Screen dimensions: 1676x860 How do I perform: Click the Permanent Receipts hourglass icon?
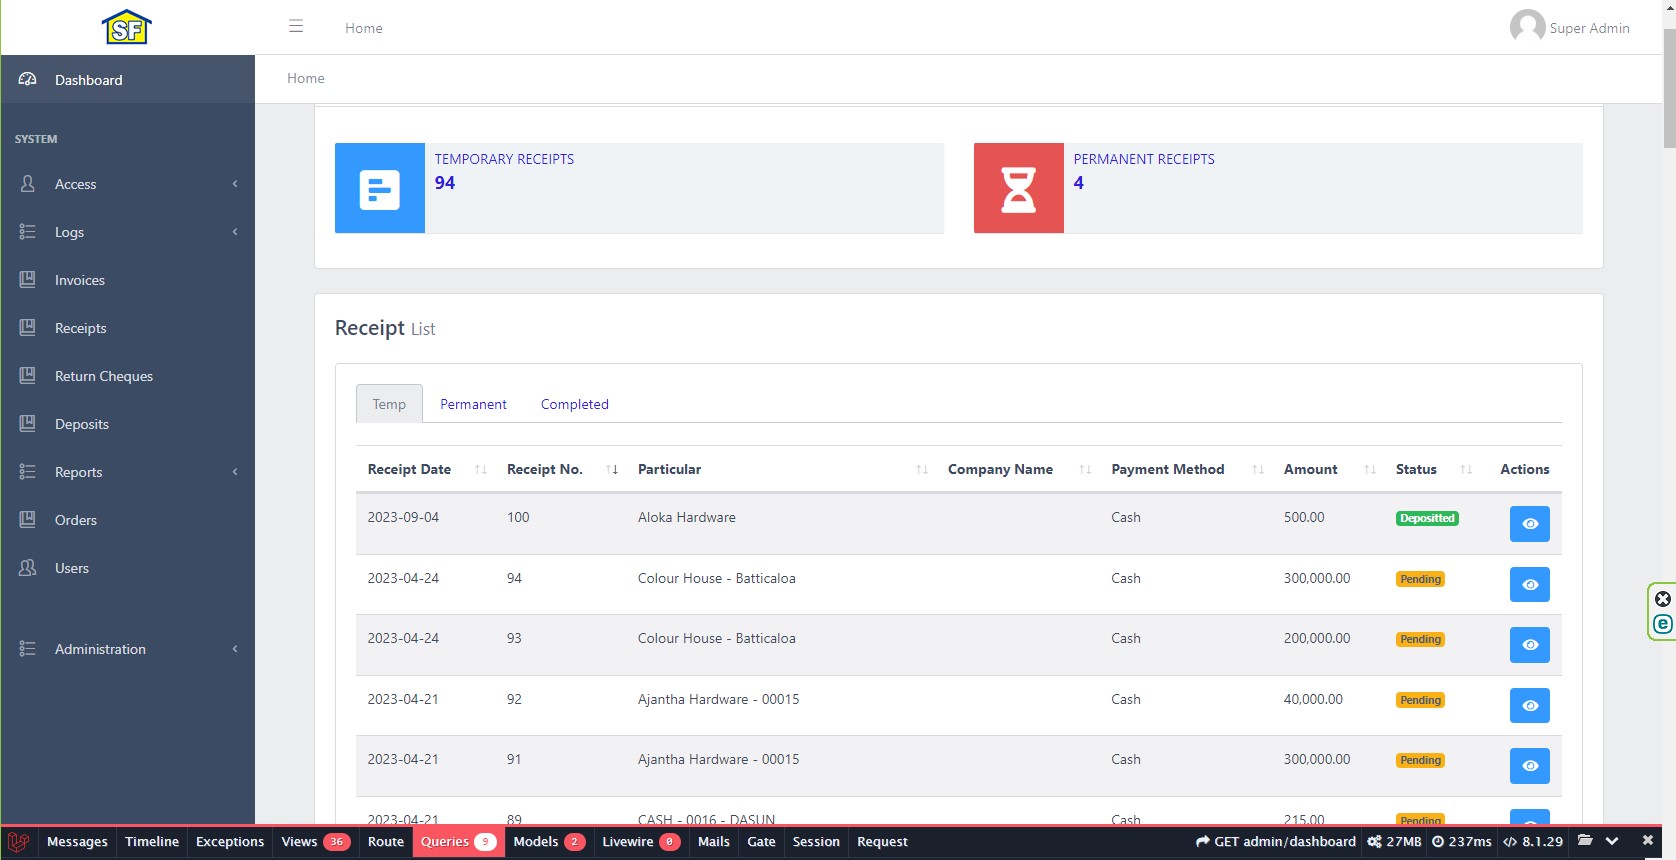pos(1018,188)
